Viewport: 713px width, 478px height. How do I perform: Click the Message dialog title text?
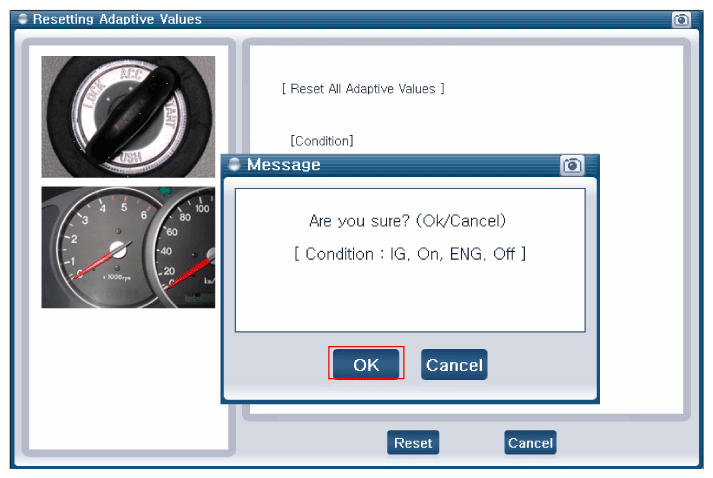coord(283,165)
